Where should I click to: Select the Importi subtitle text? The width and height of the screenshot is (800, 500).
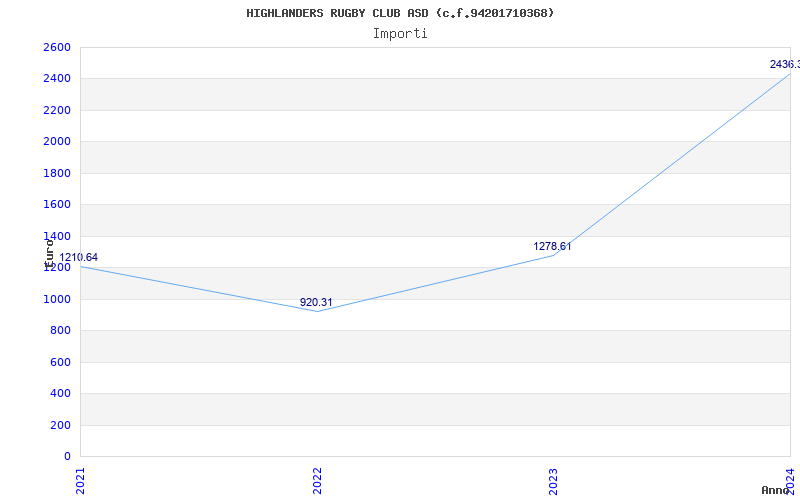pyautogui.click(x=400, y=34)
